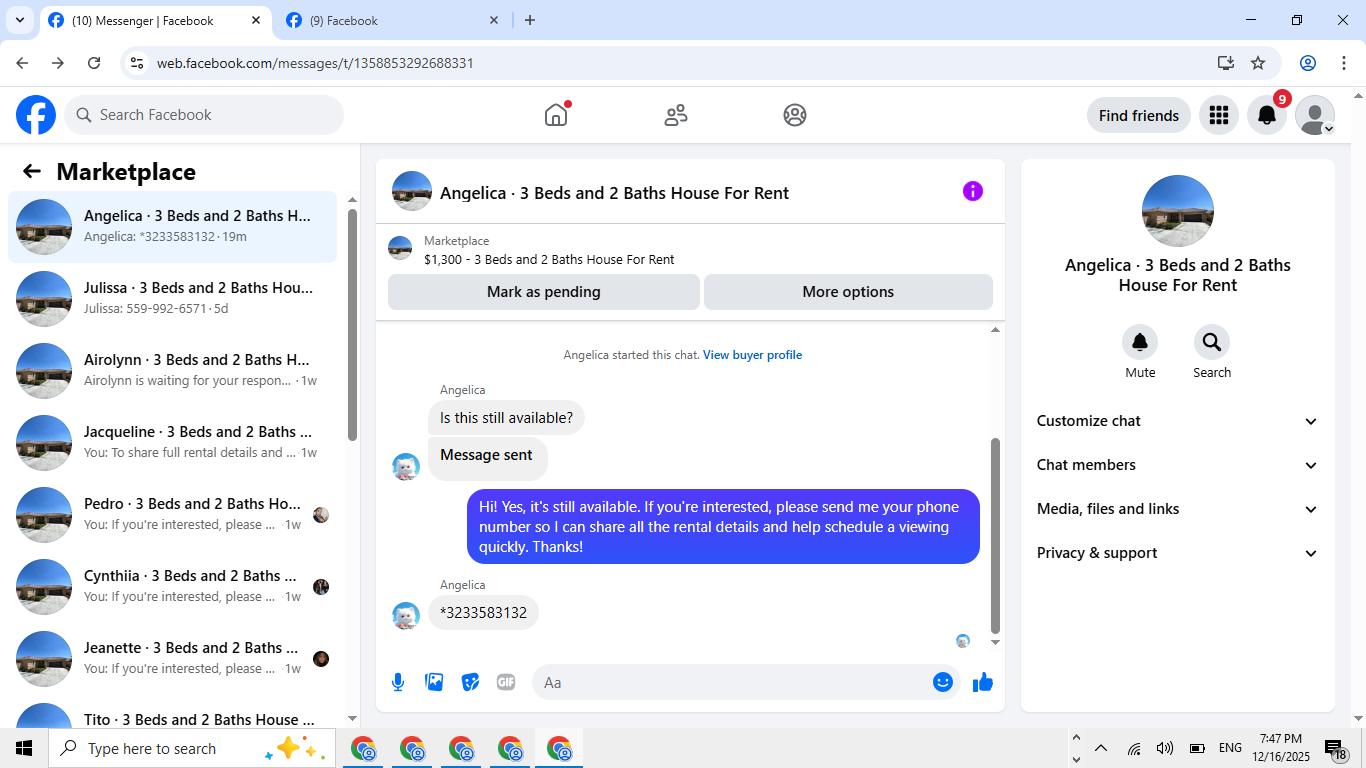
Task: Expand the Privacy & support section
Action: click(x=1178, y=553)
